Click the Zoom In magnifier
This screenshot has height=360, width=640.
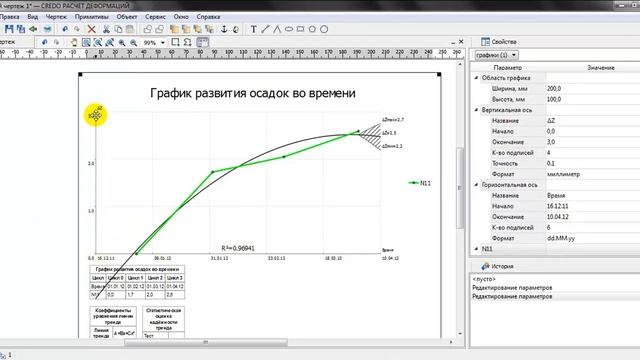pyautogui.click(x=122, y=42)
